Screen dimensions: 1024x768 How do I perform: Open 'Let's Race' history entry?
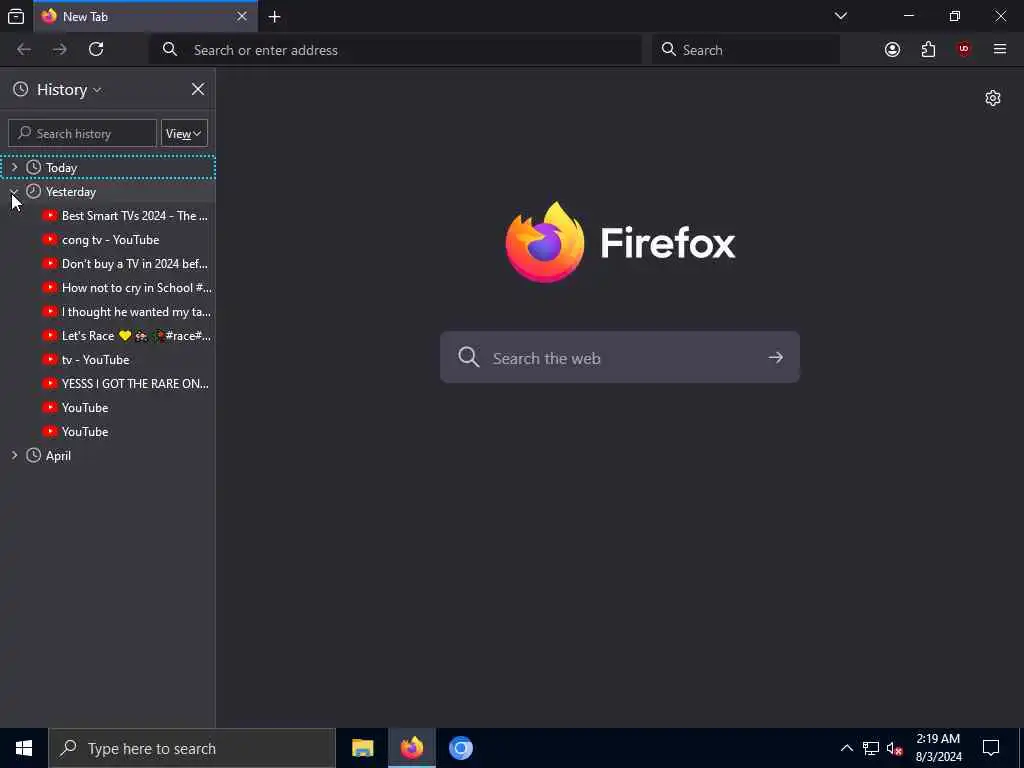tap(127, 336)
